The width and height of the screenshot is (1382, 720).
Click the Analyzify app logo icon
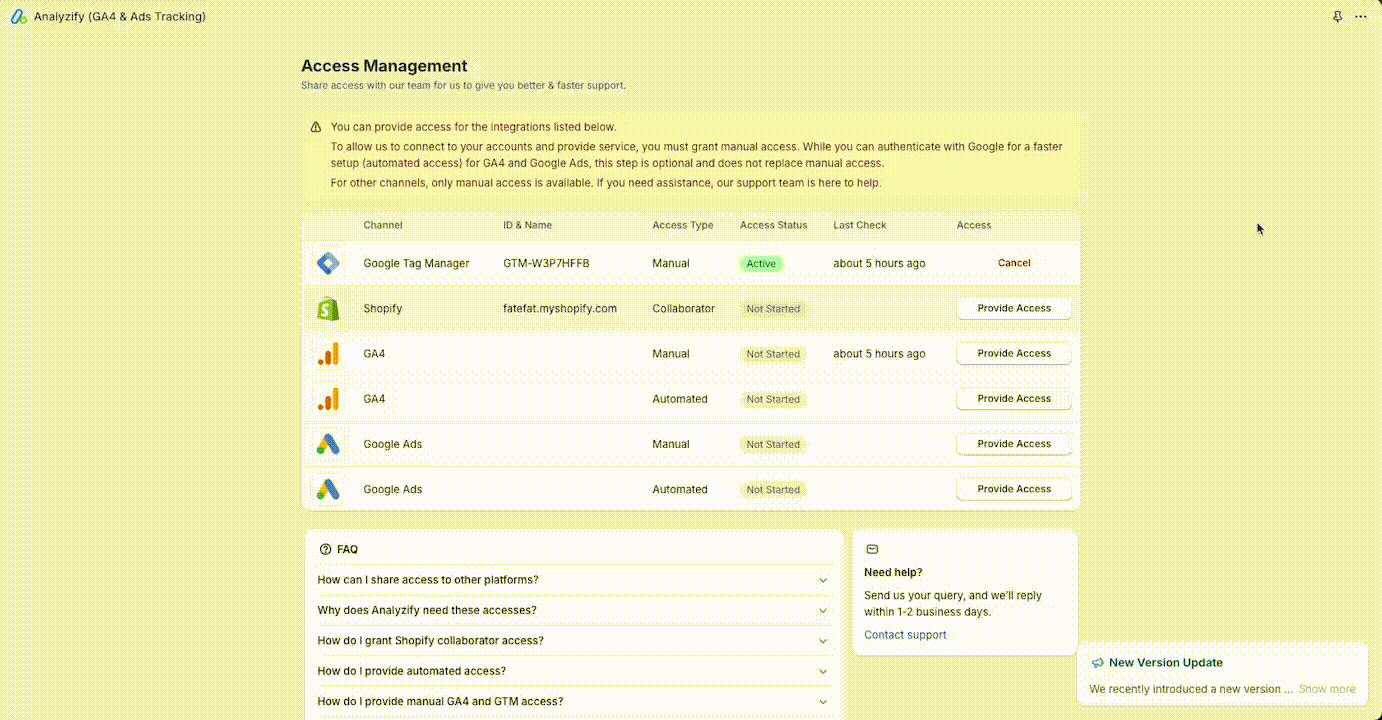coord(19,17)
